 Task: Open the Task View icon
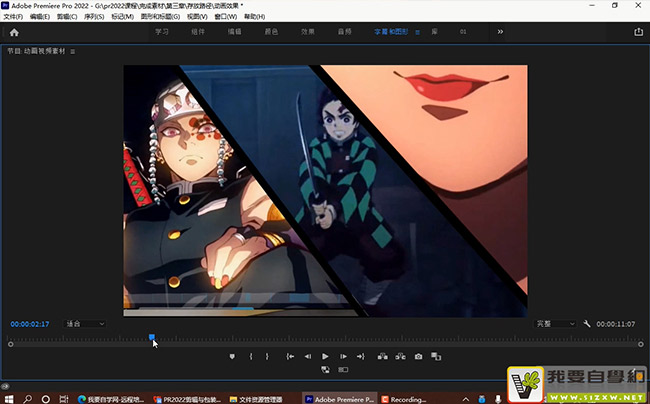pyautogui.click(x=64, y=399)
